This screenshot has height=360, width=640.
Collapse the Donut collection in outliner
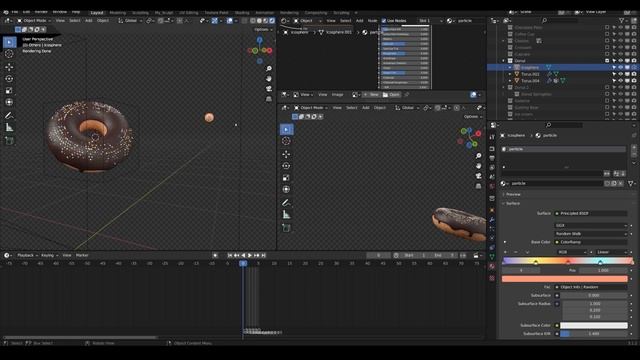(x=504, y=61)
